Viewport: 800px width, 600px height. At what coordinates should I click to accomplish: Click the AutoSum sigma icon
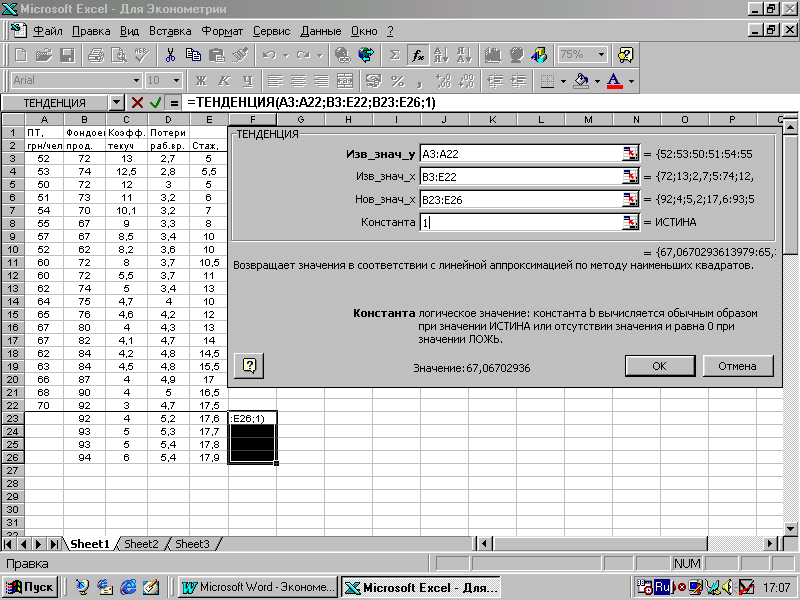point(394,55)
